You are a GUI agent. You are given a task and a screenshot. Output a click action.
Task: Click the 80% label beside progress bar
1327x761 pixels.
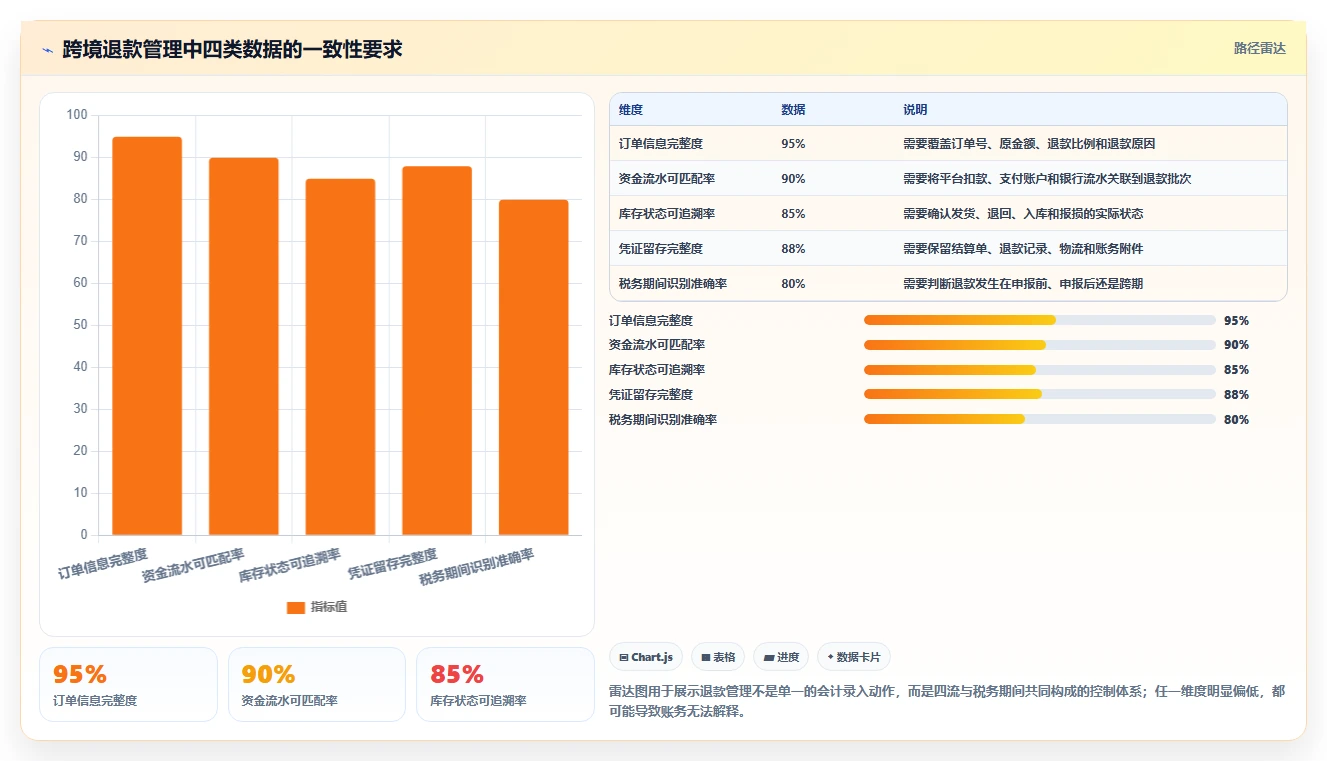tap(1236, 420)
